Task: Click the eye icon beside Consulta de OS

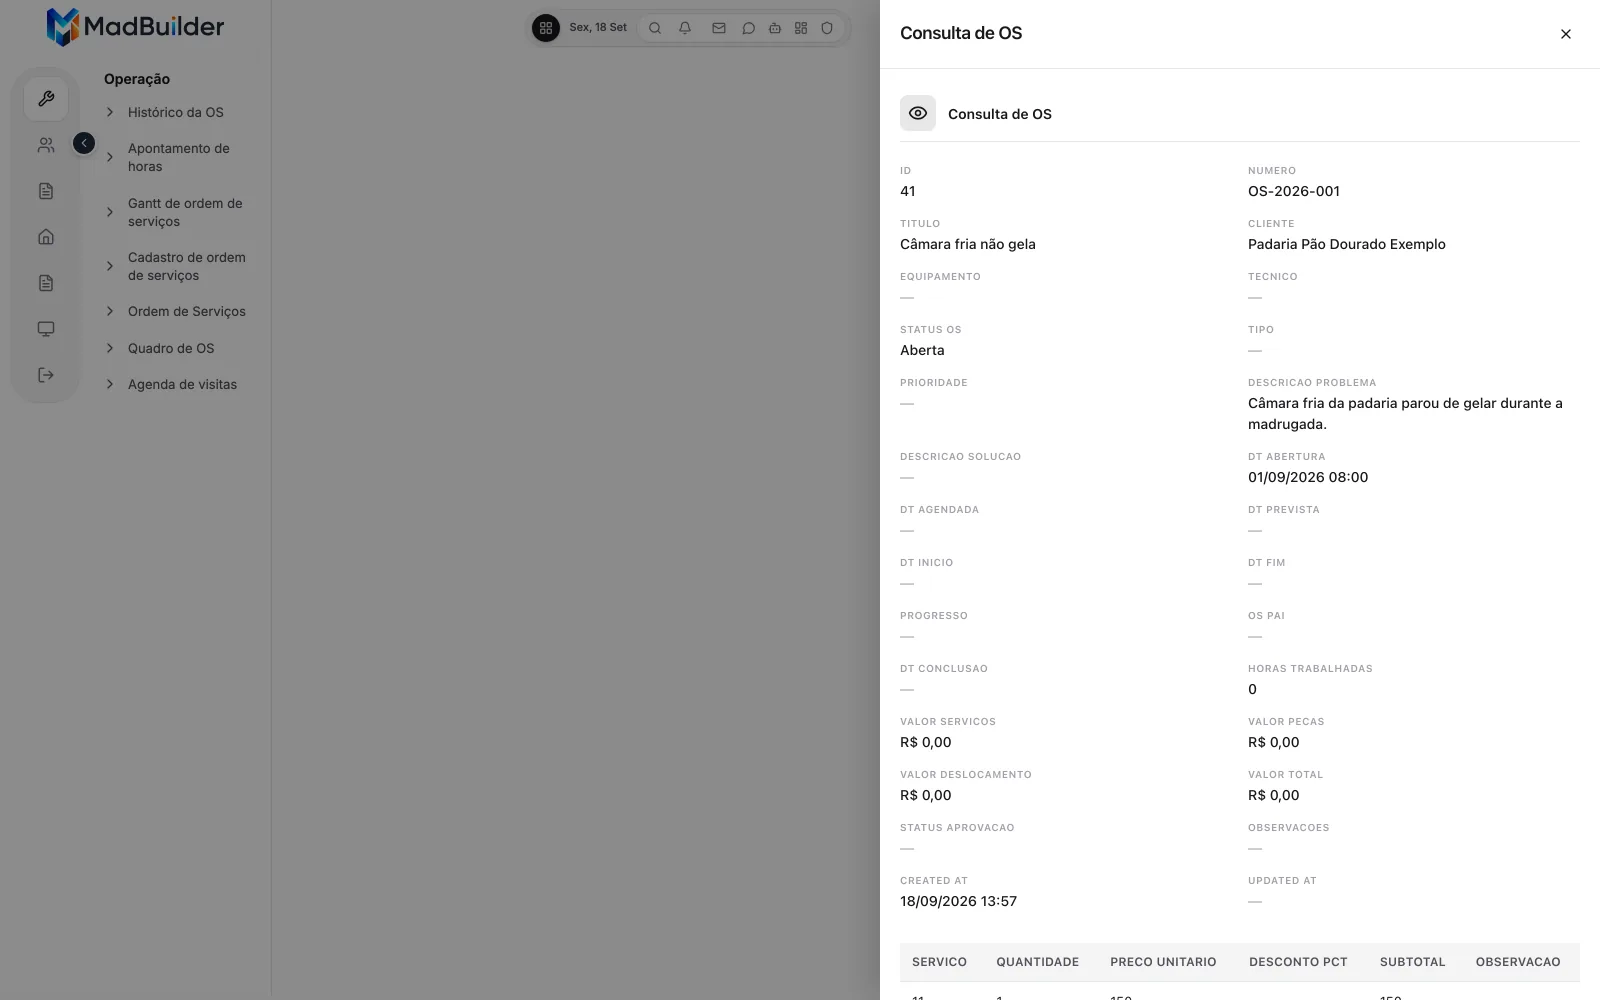Action: point(918,113)
